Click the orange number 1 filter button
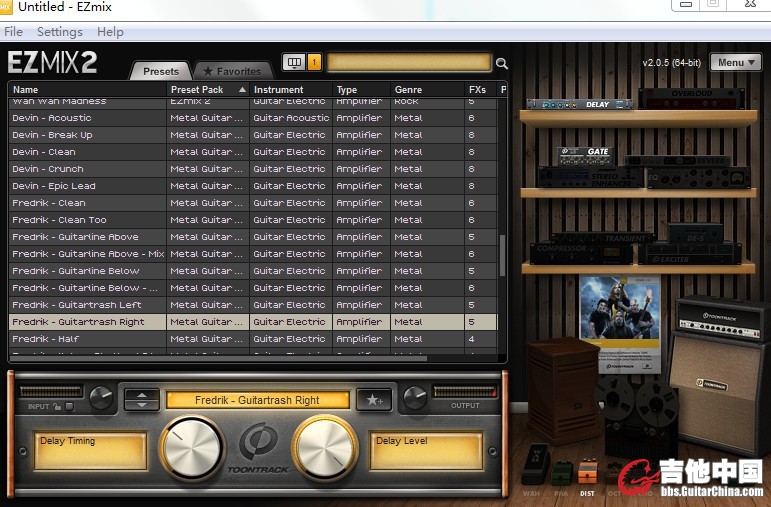The image size is (771, 507). pyautogui.click(x=314, y=62)
